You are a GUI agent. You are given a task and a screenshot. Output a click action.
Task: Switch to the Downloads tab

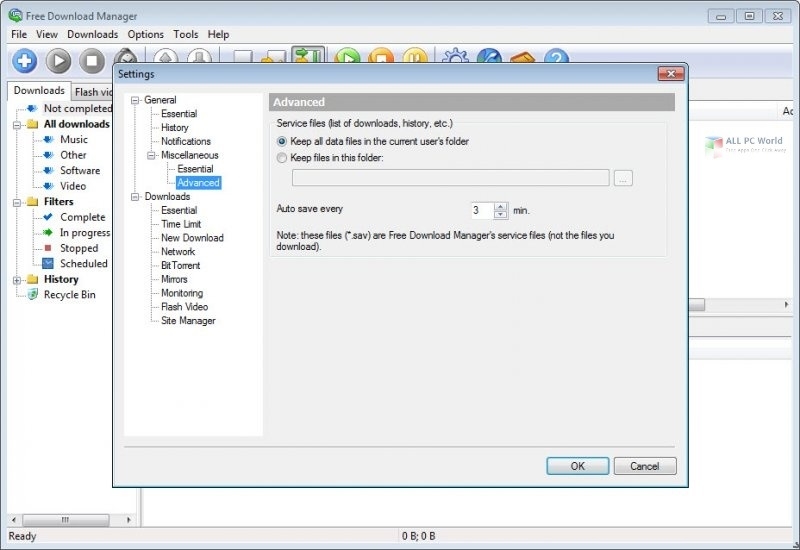(39, 90)
